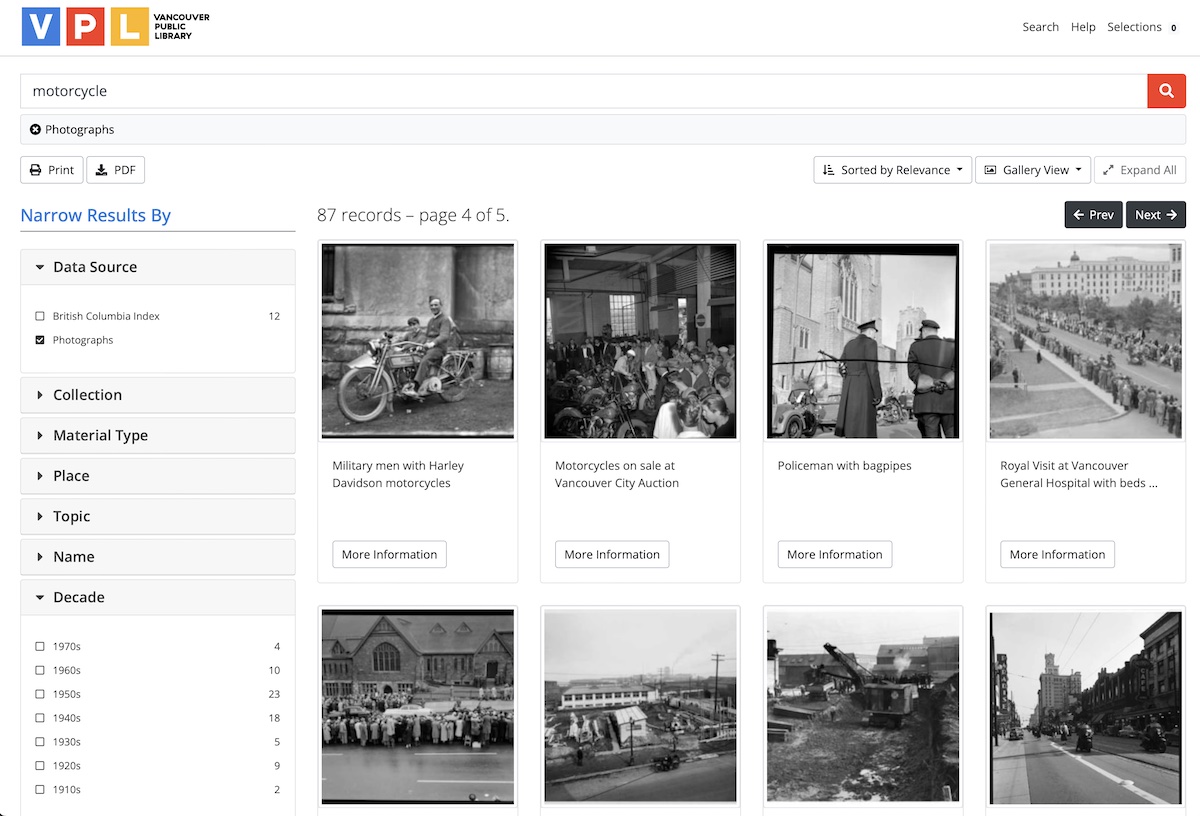Click the 1950s count 23
The width and height of the screenshot is (1200, 816).
[274, 694]
